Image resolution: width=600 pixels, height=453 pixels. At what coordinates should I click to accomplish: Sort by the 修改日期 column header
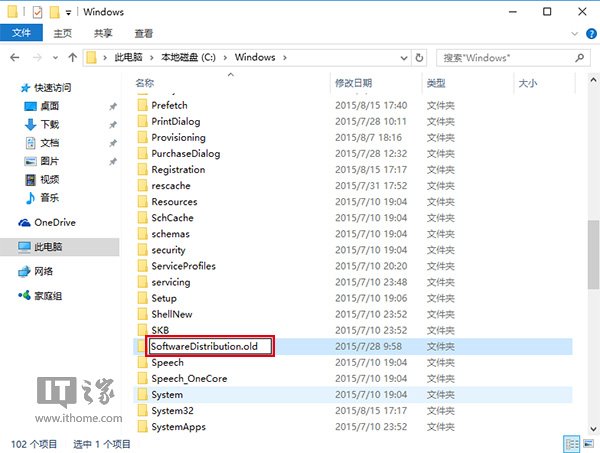point(353,83)
